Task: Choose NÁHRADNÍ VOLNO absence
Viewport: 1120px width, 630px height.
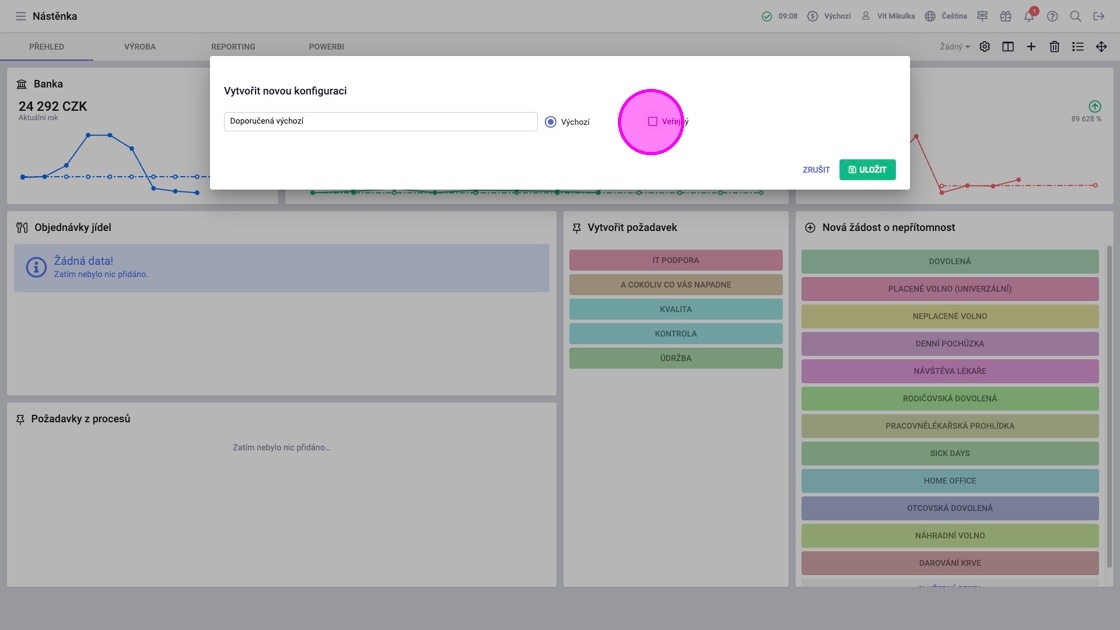Action: click(950, 535)
